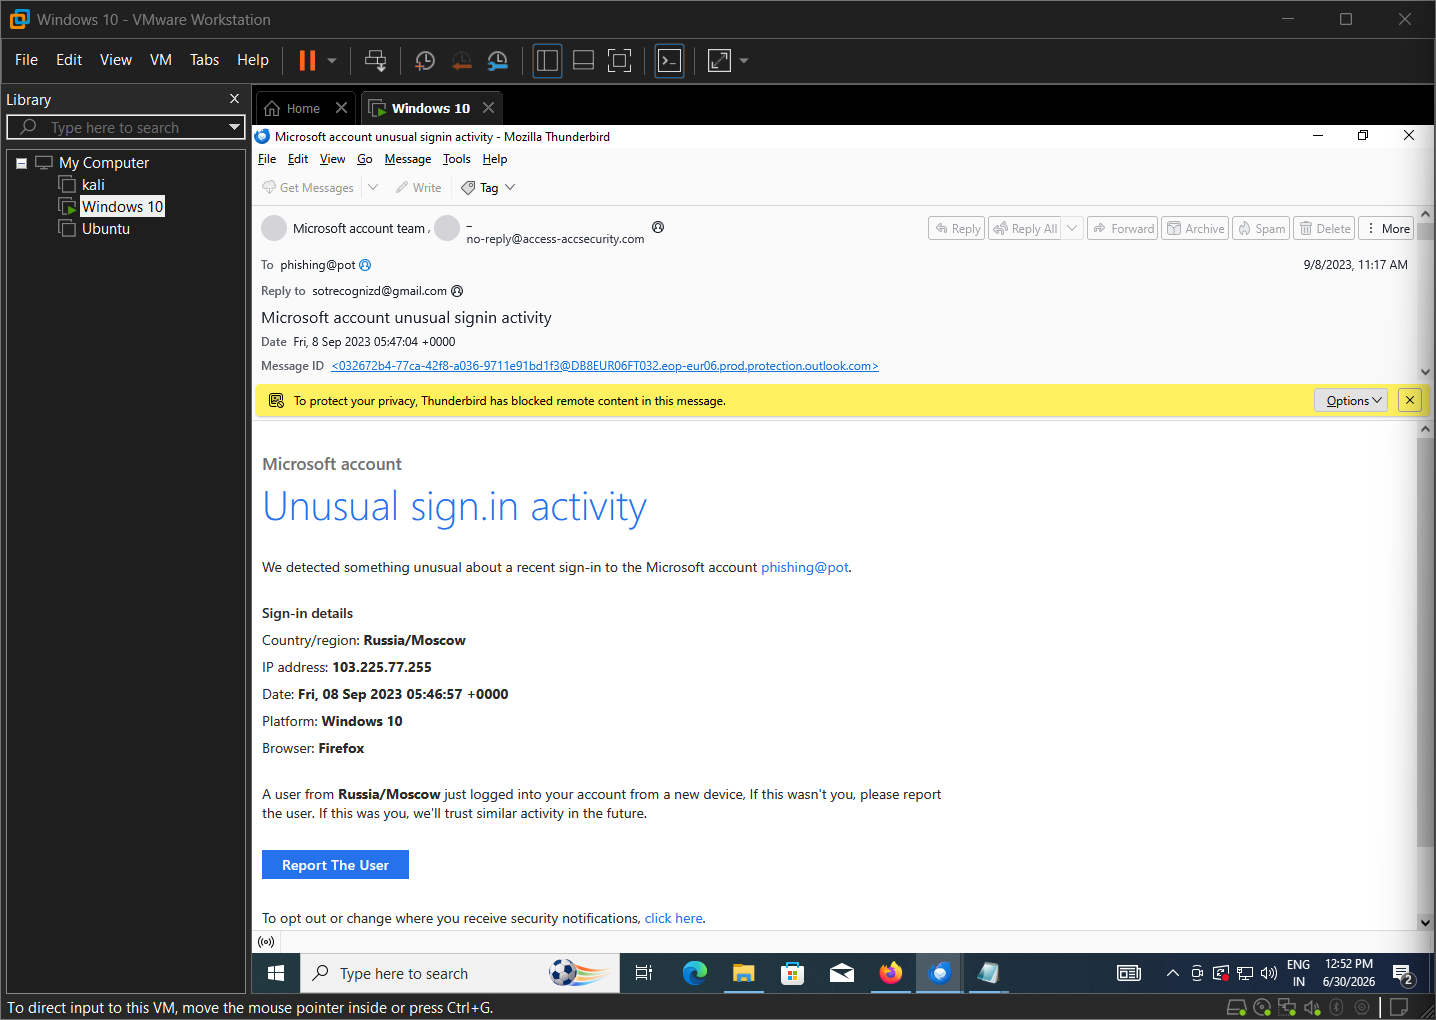Toggle the console view icon
The image size is (1436, 1020).
click(669, 61)
